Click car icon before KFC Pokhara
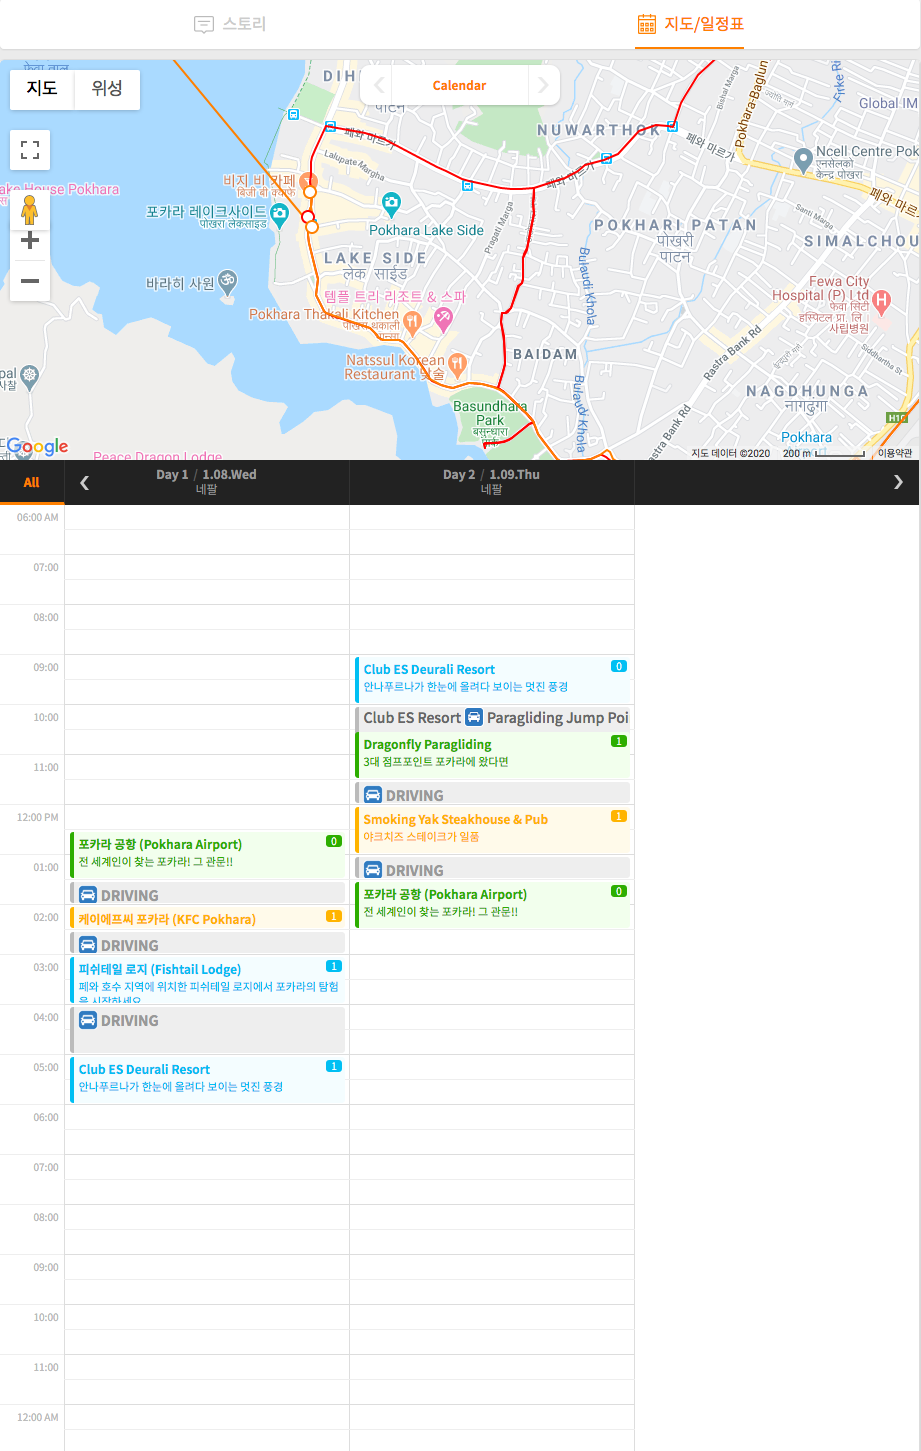921x1451 pixels. pos(88,895)
